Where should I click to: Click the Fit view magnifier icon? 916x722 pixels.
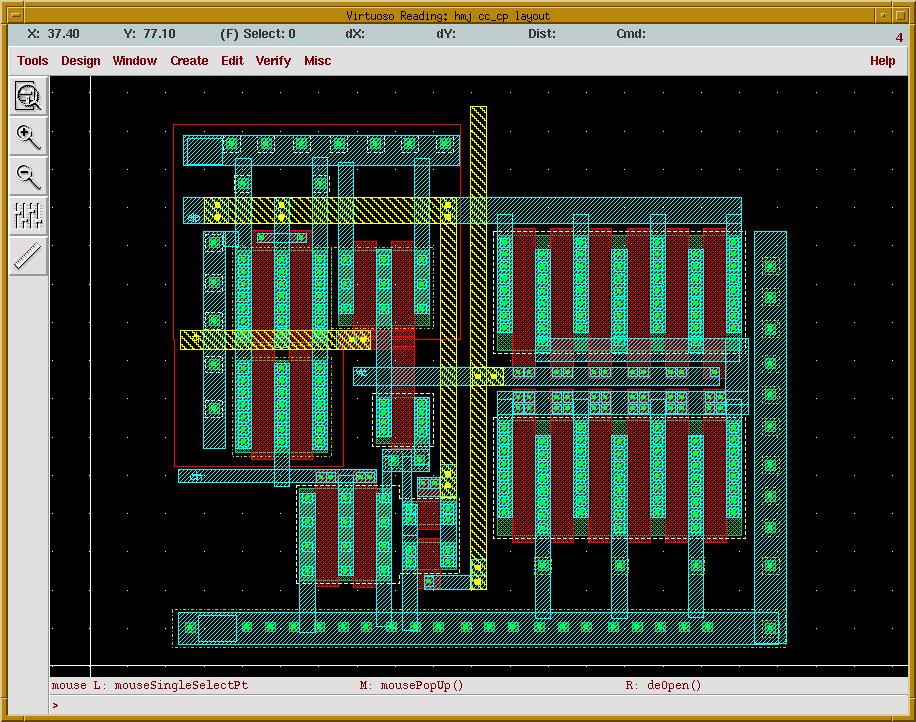point(29,97)
